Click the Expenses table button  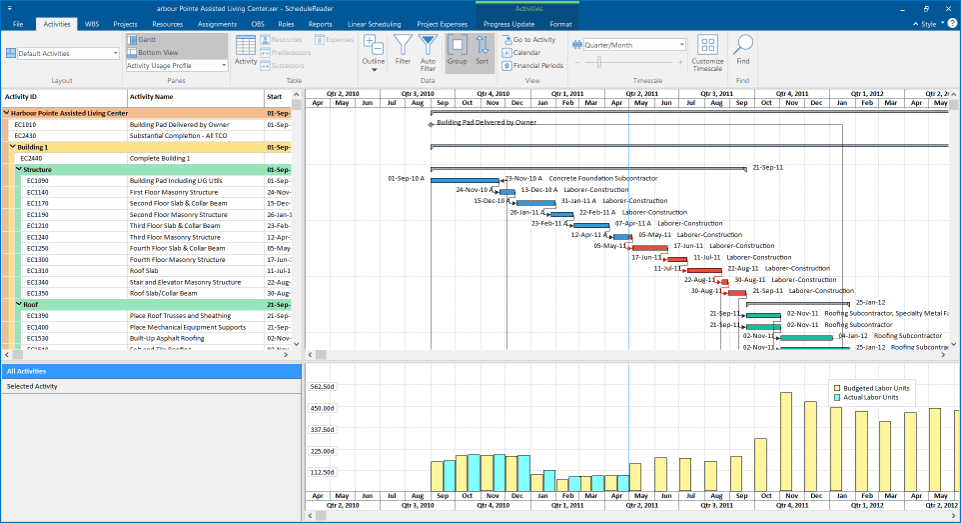(334, 39)
